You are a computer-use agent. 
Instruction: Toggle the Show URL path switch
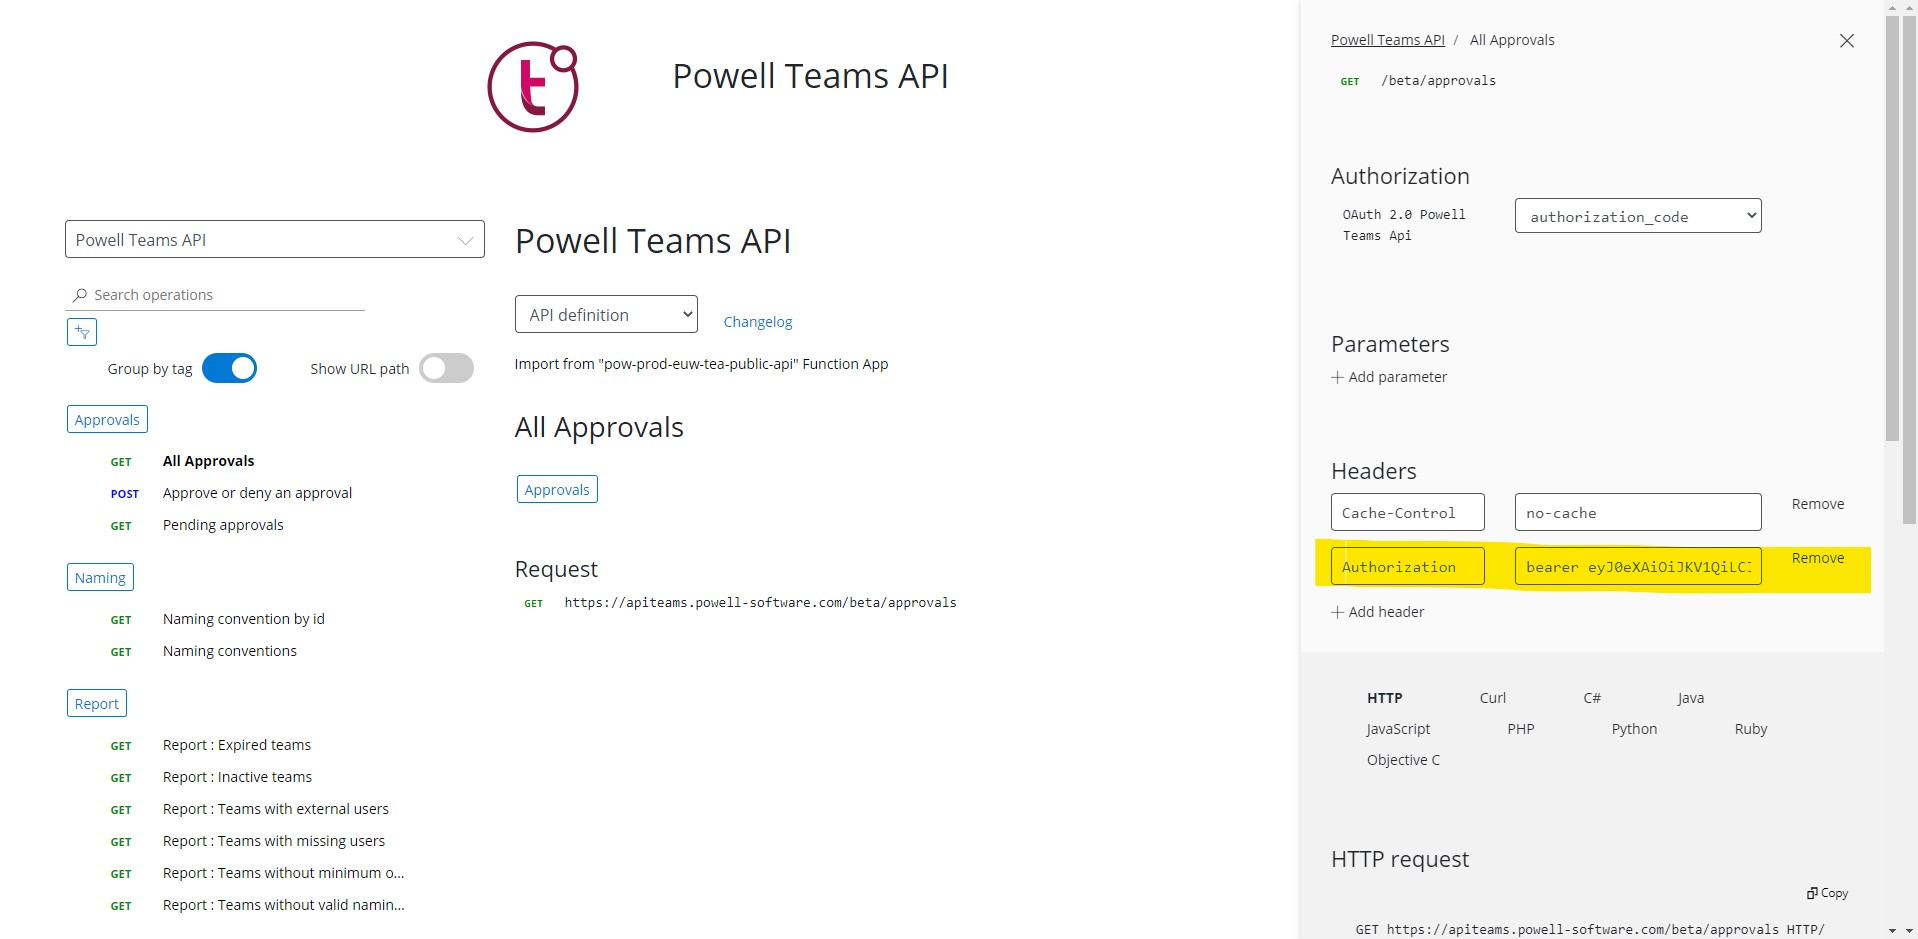tap(446, 368)
